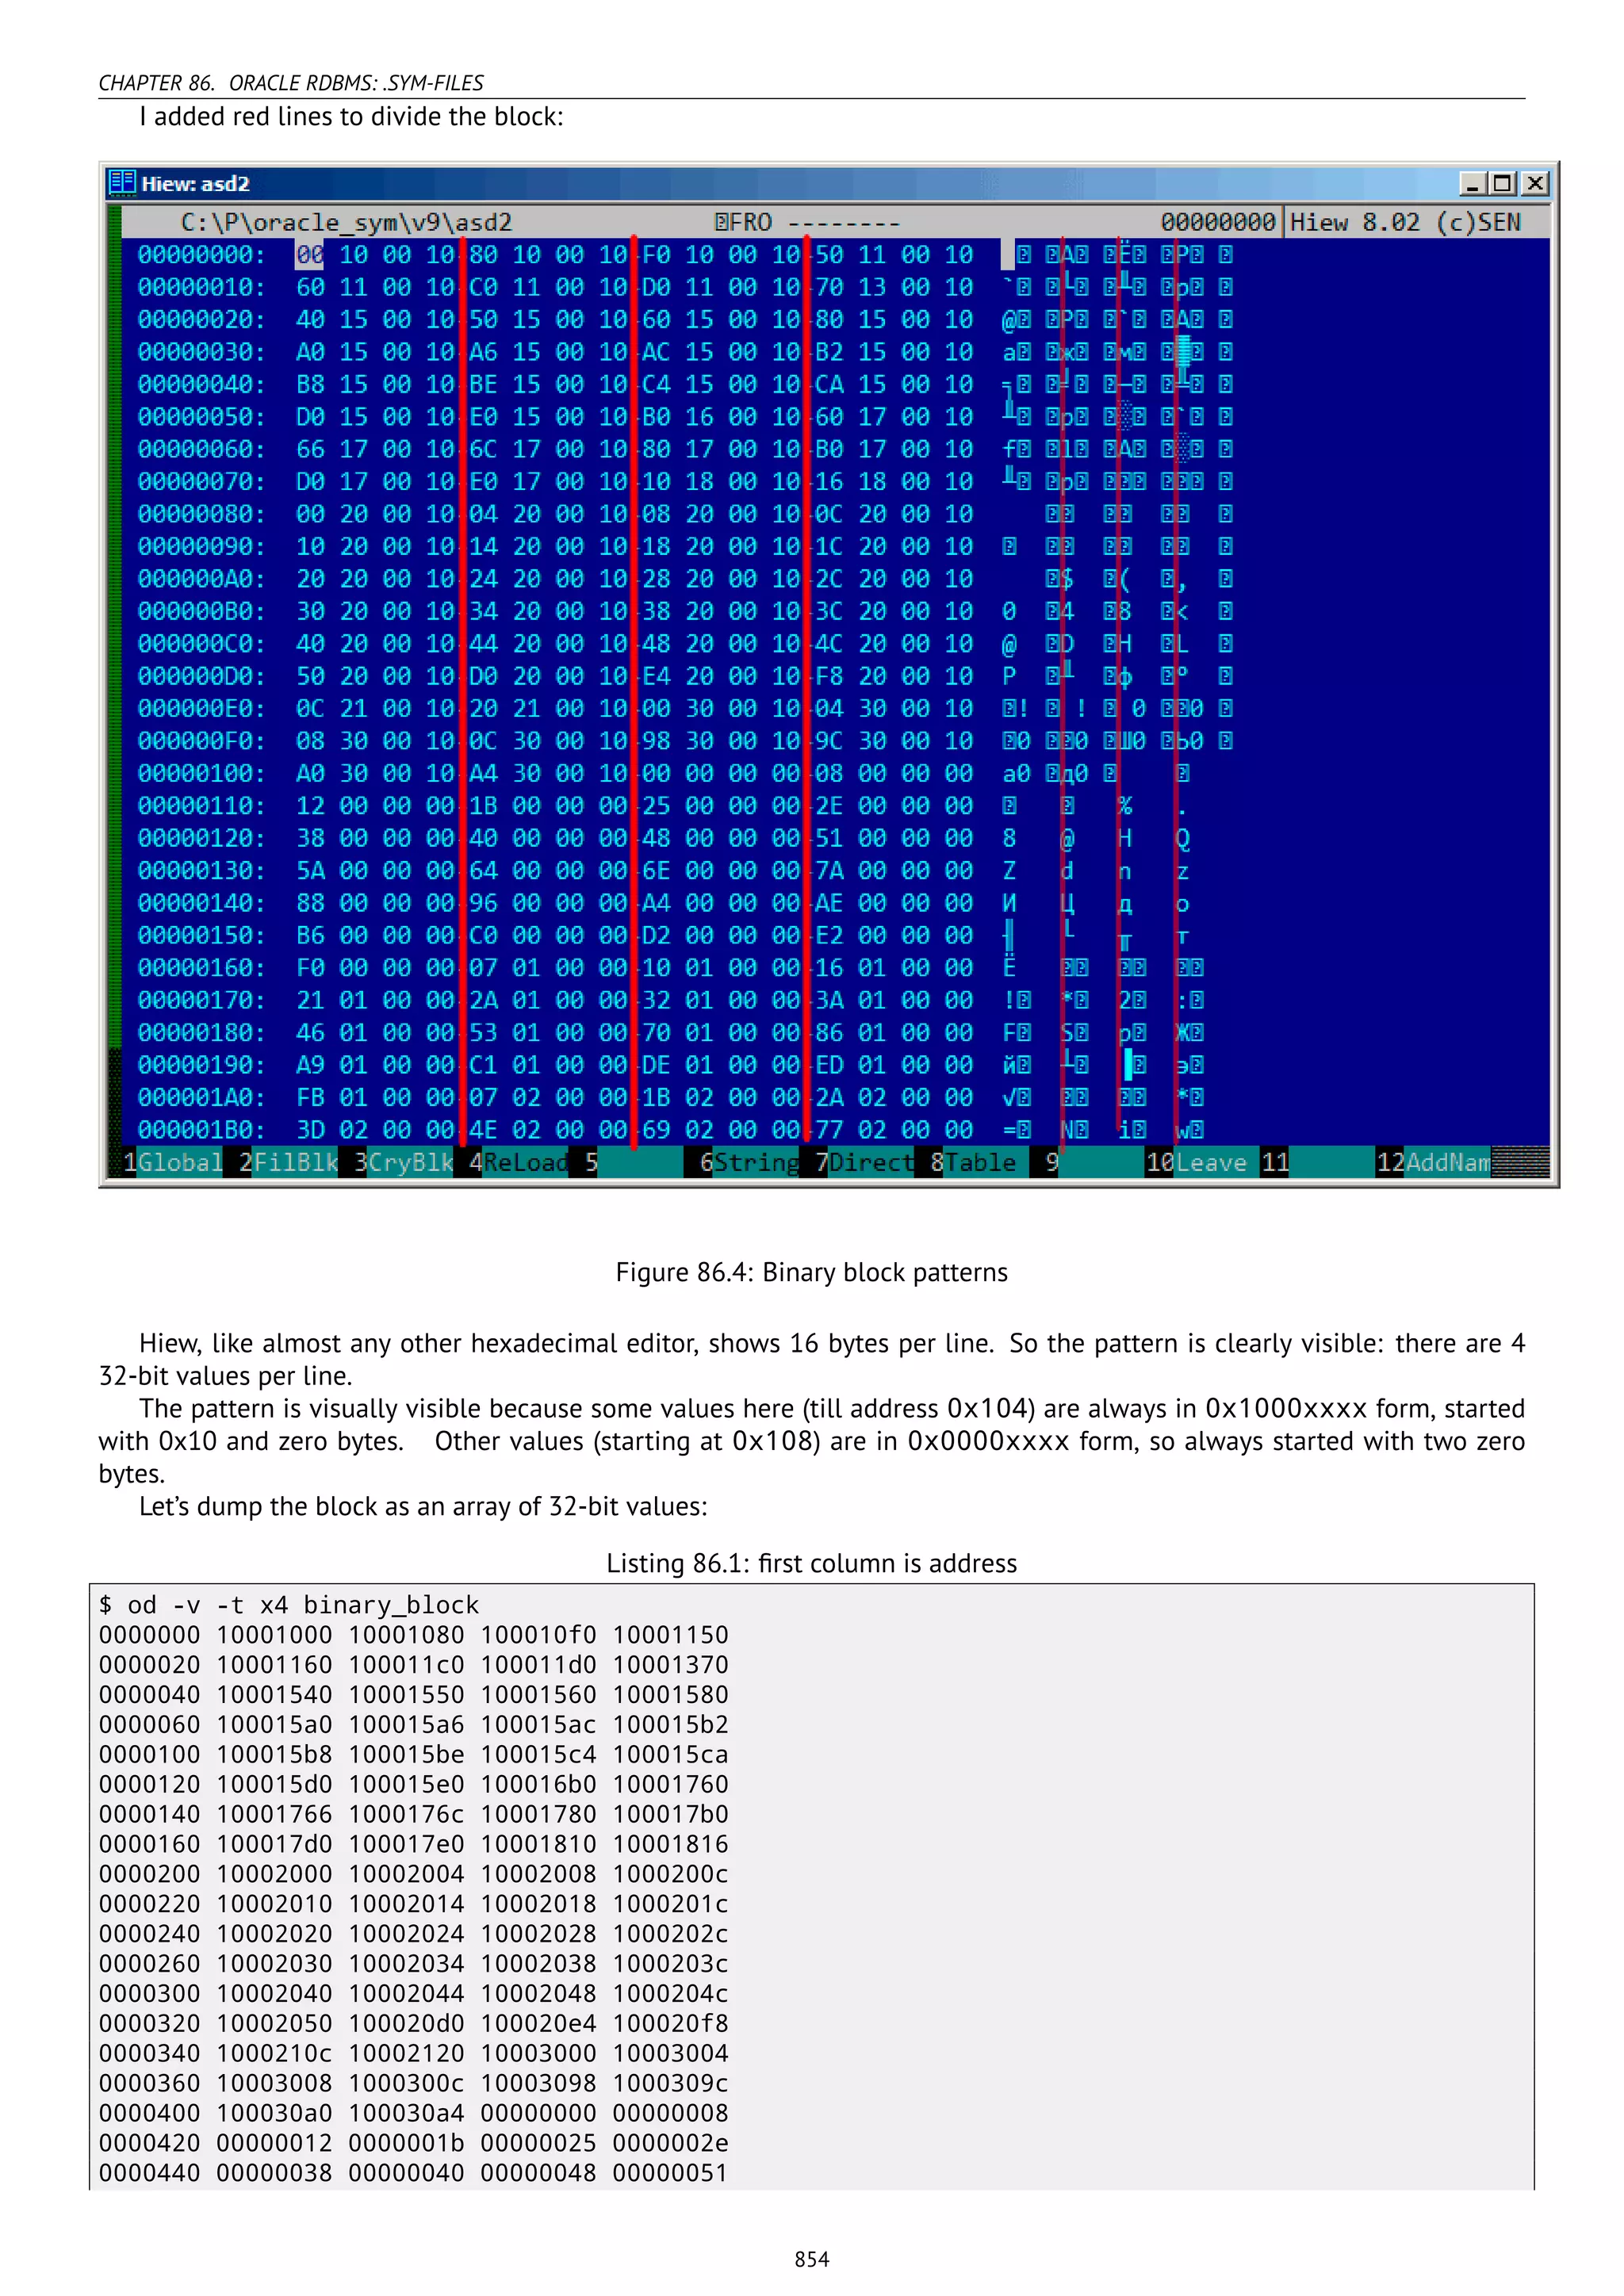This screenshot has width=1624, height=2296.
Task: Click the highlighted 00 byte at cursor
Action: [x=309, y=255]
